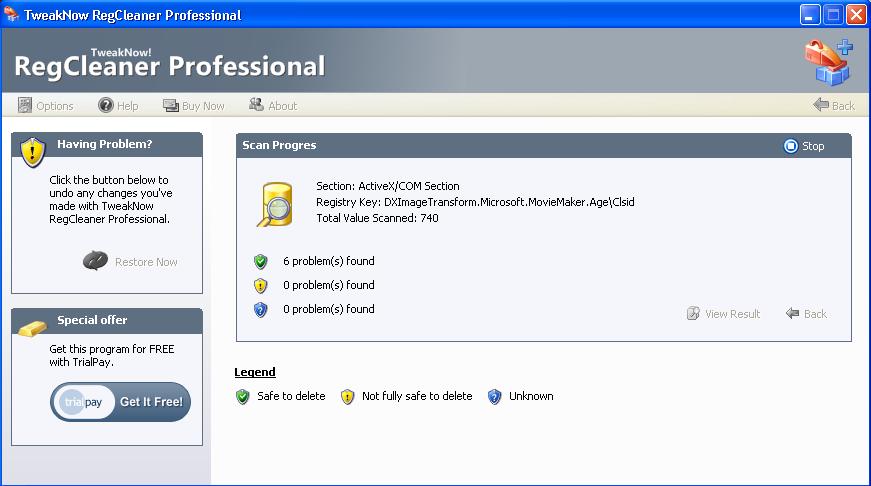Click the toolbar Back arrow icon
The image size is (871, 486).
tap(820, 104)
